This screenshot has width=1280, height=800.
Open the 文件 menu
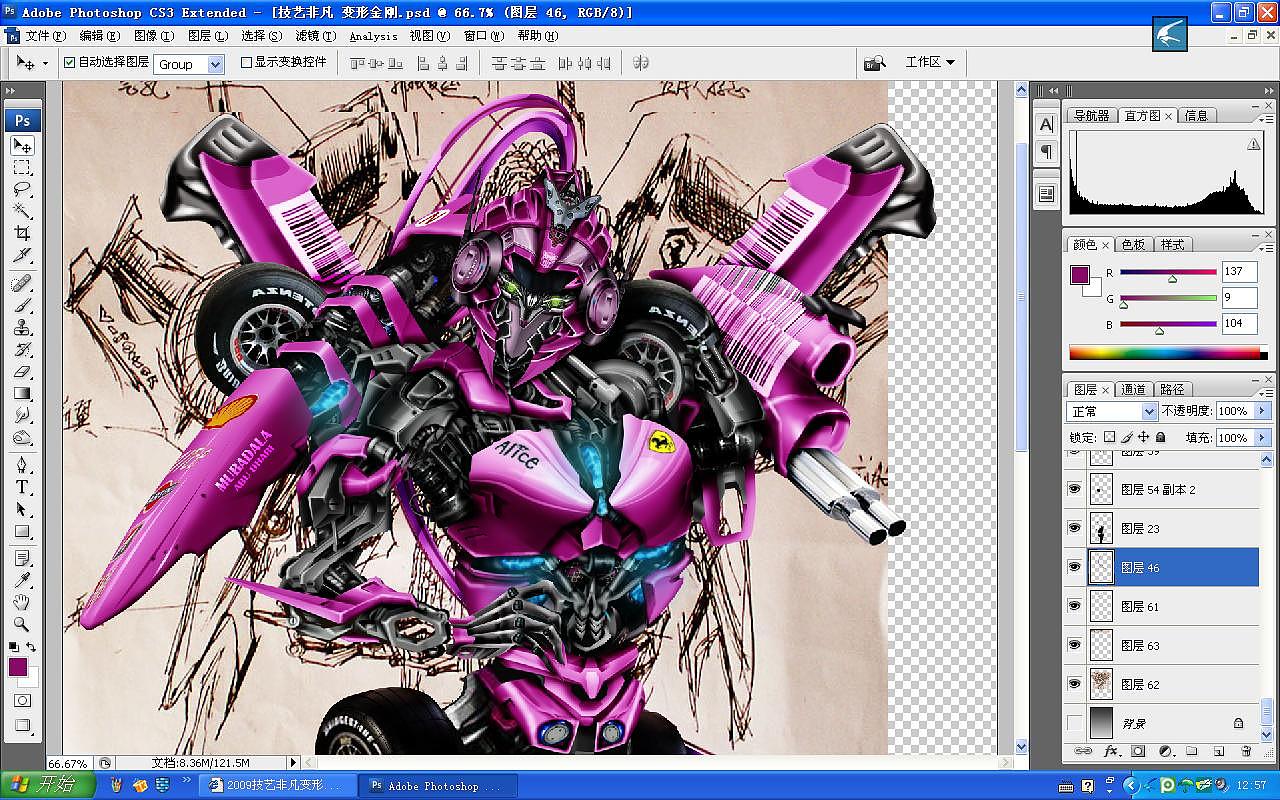tap(45, 35)
